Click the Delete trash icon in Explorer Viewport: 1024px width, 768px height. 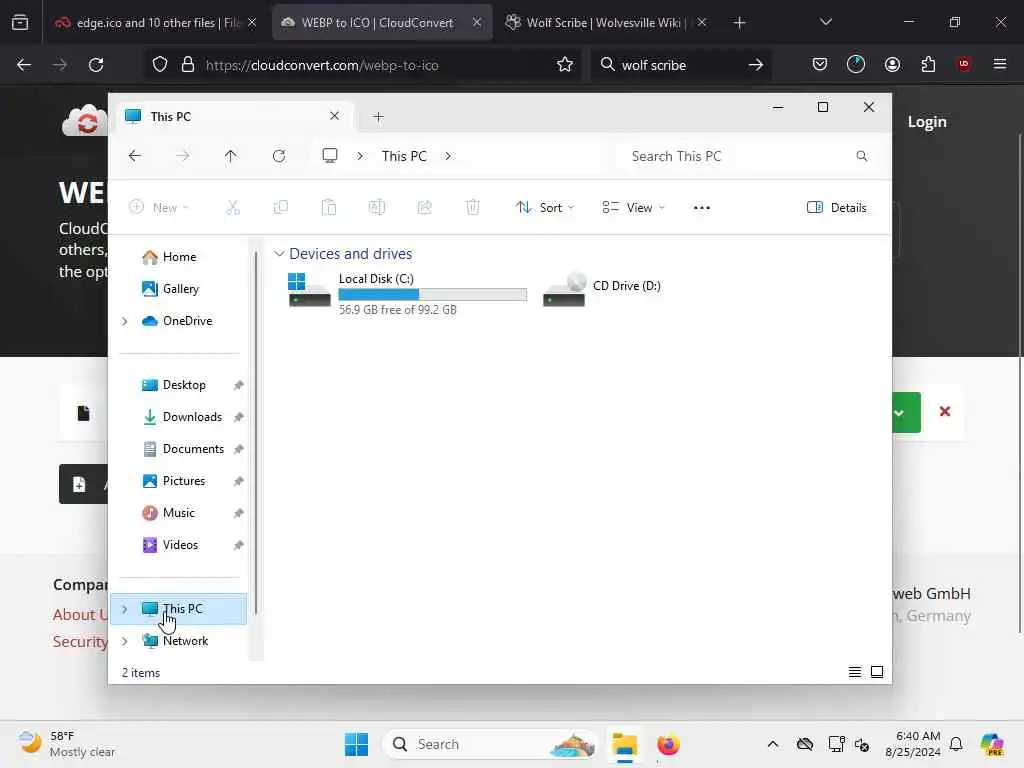pyautogui.click(x=473, y=208)
